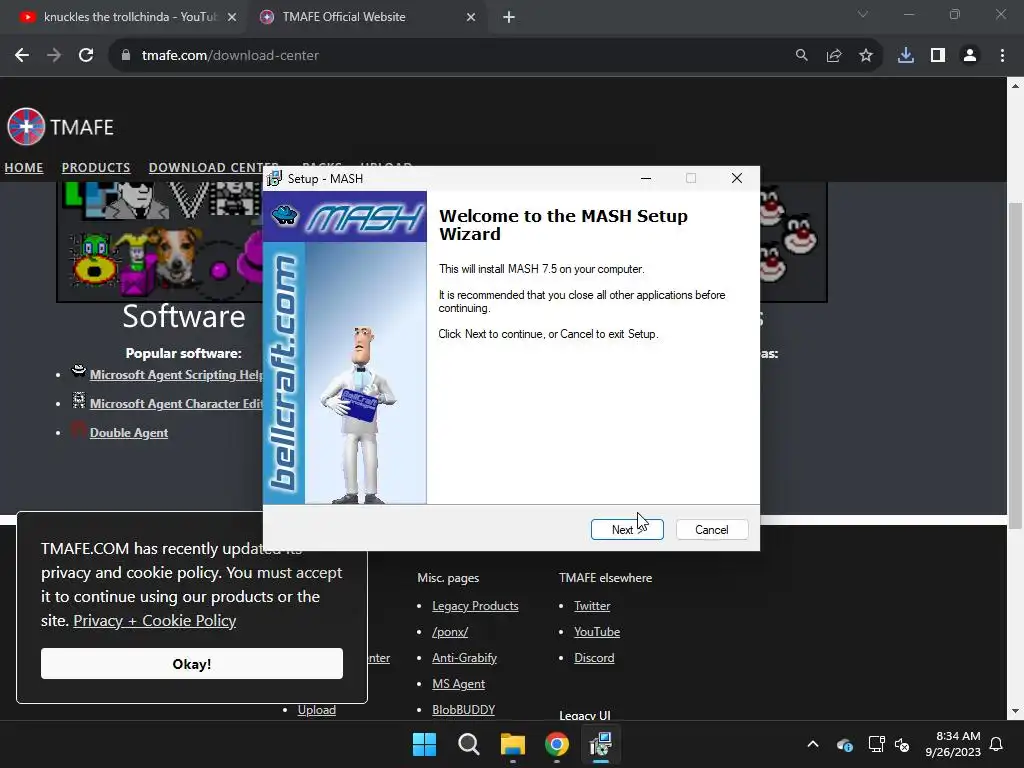
Task: Show hidden system tray icons
Action: coord(812,744)
